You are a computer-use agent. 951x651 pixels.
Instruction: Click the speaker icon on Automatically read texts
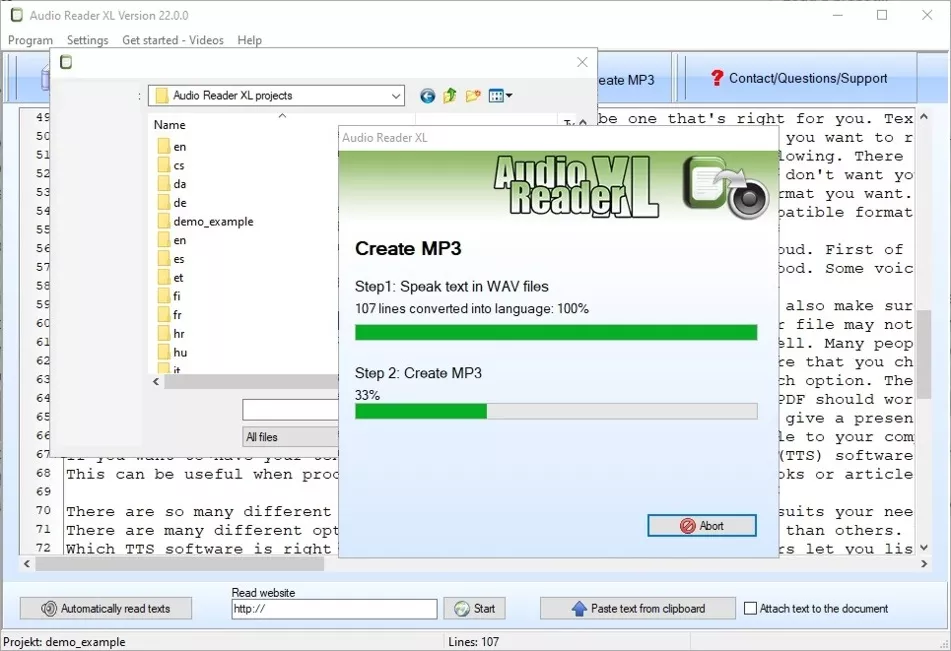(49, 608)
